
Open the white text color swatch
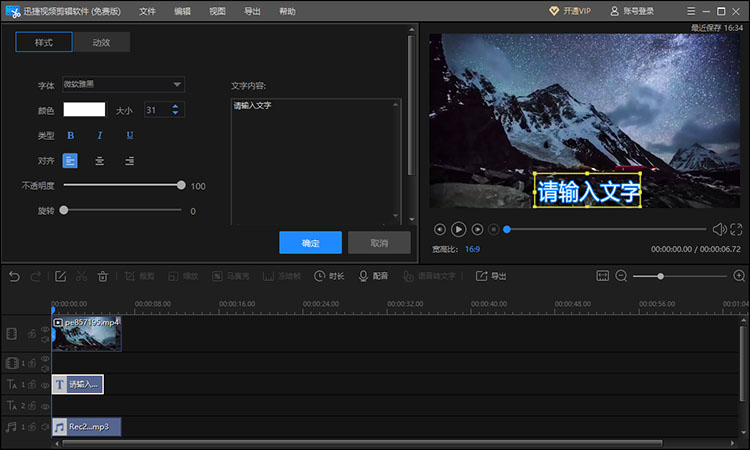point(84,110)
